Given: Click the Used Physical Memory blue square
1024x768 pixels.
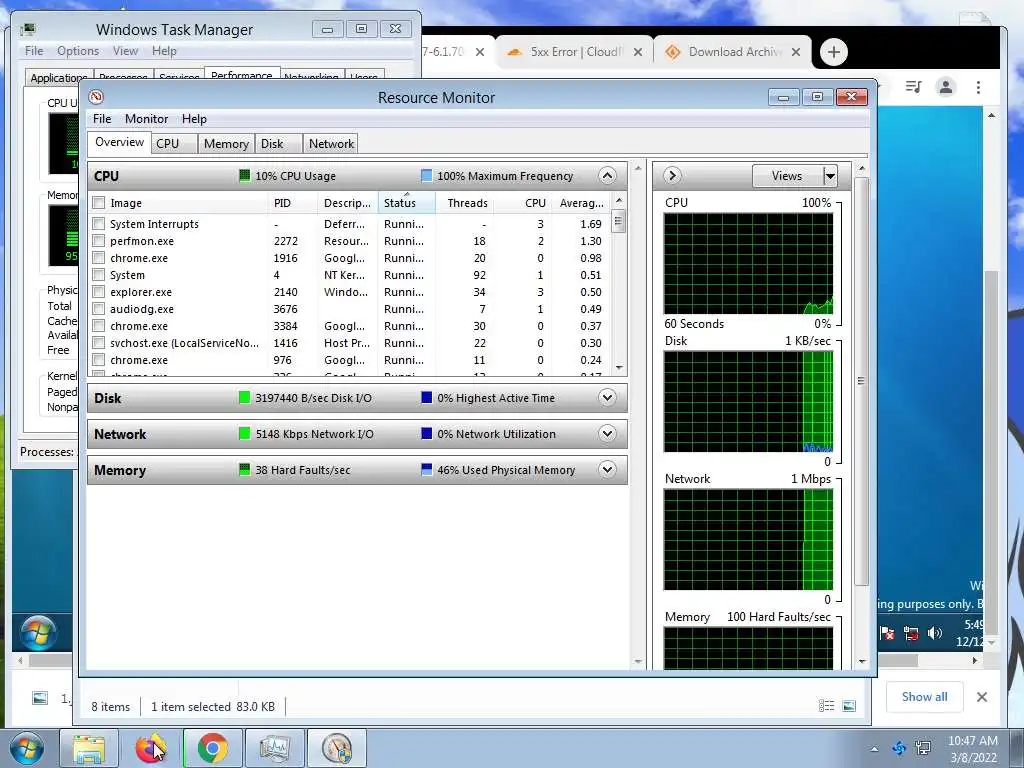Looking at the screenshot, I should pos(426,470).
